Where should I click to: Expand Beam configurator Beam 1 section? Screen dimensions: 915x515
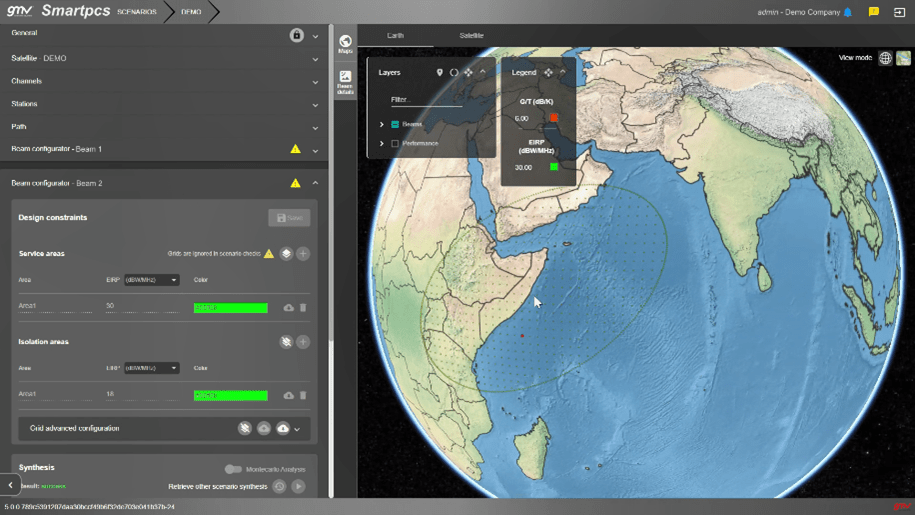coord(315,150)
